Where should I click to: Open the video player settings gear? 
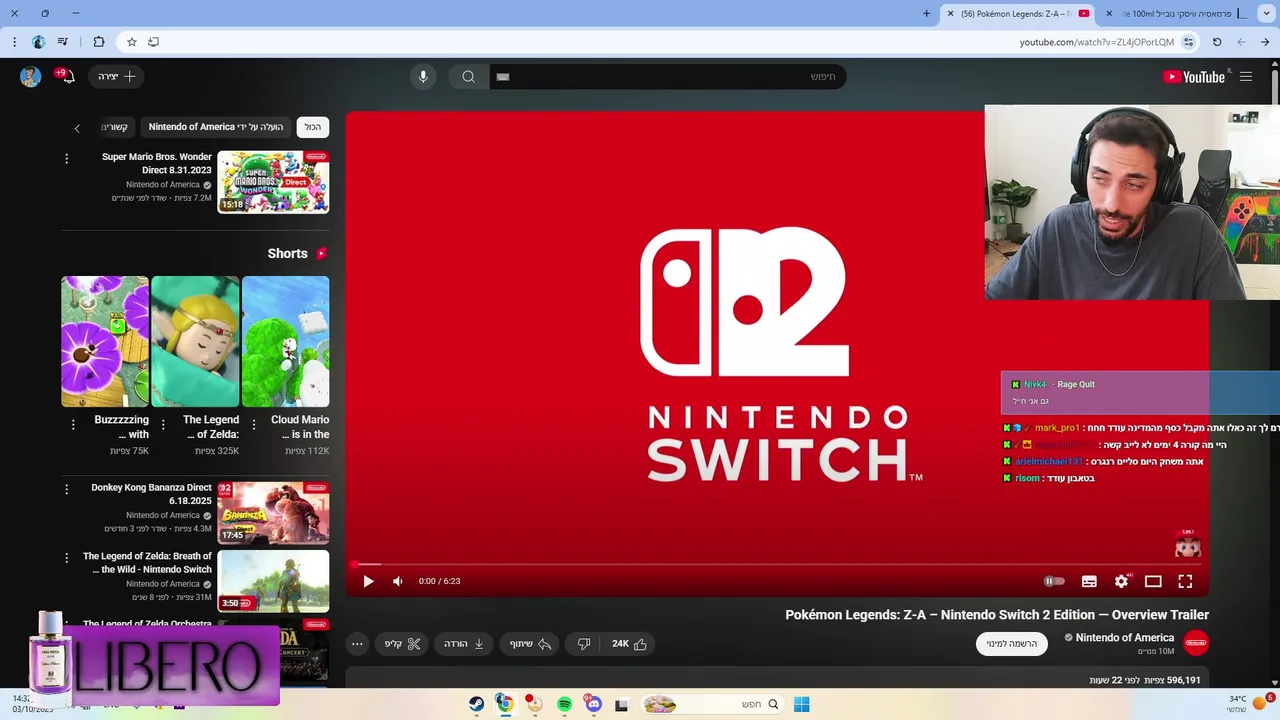coord(1121,581)
